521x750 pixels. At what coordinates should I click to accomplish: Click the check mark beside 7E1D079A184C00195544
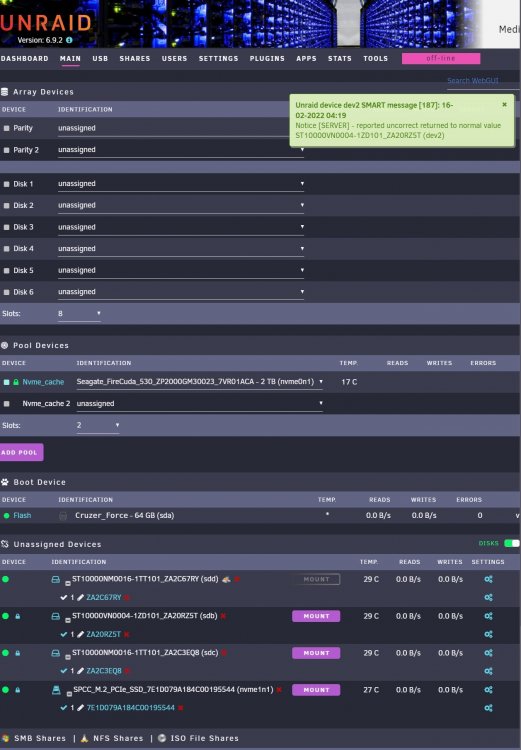[x=64, y=708]
